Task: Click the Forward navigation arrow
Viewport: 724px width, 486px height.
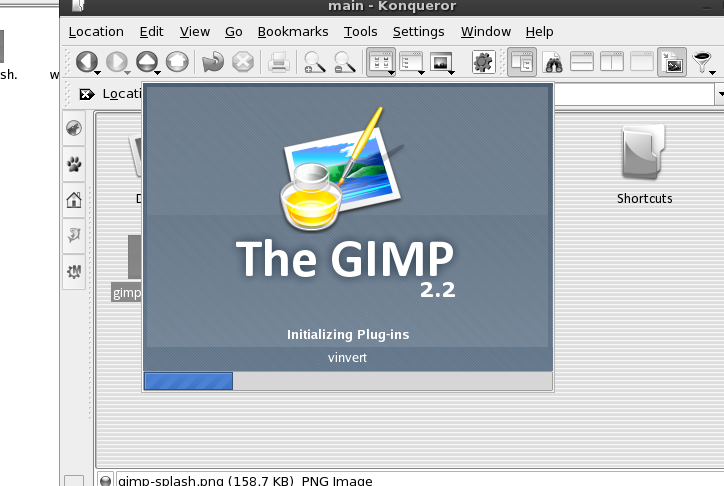Action: [116, 61]
